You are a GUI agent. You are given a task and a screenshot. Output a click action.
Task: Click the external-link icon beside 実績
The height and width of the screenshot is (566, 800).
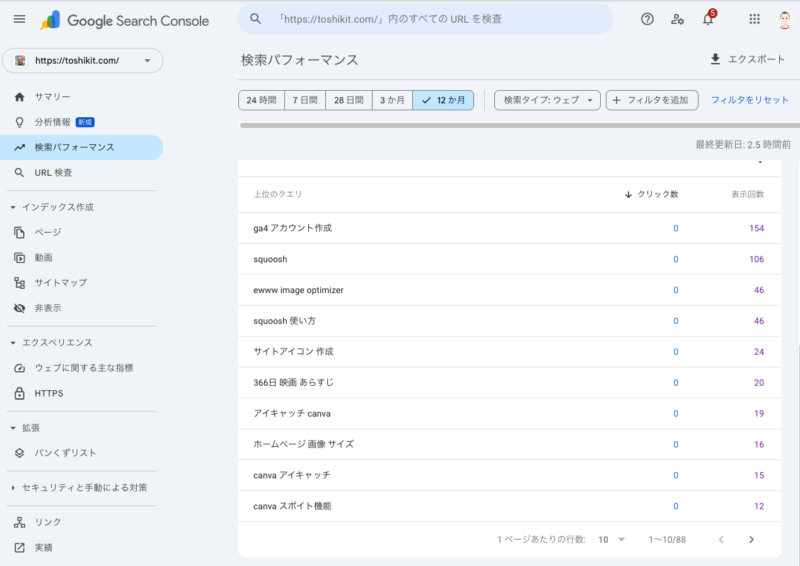(19, 548)
